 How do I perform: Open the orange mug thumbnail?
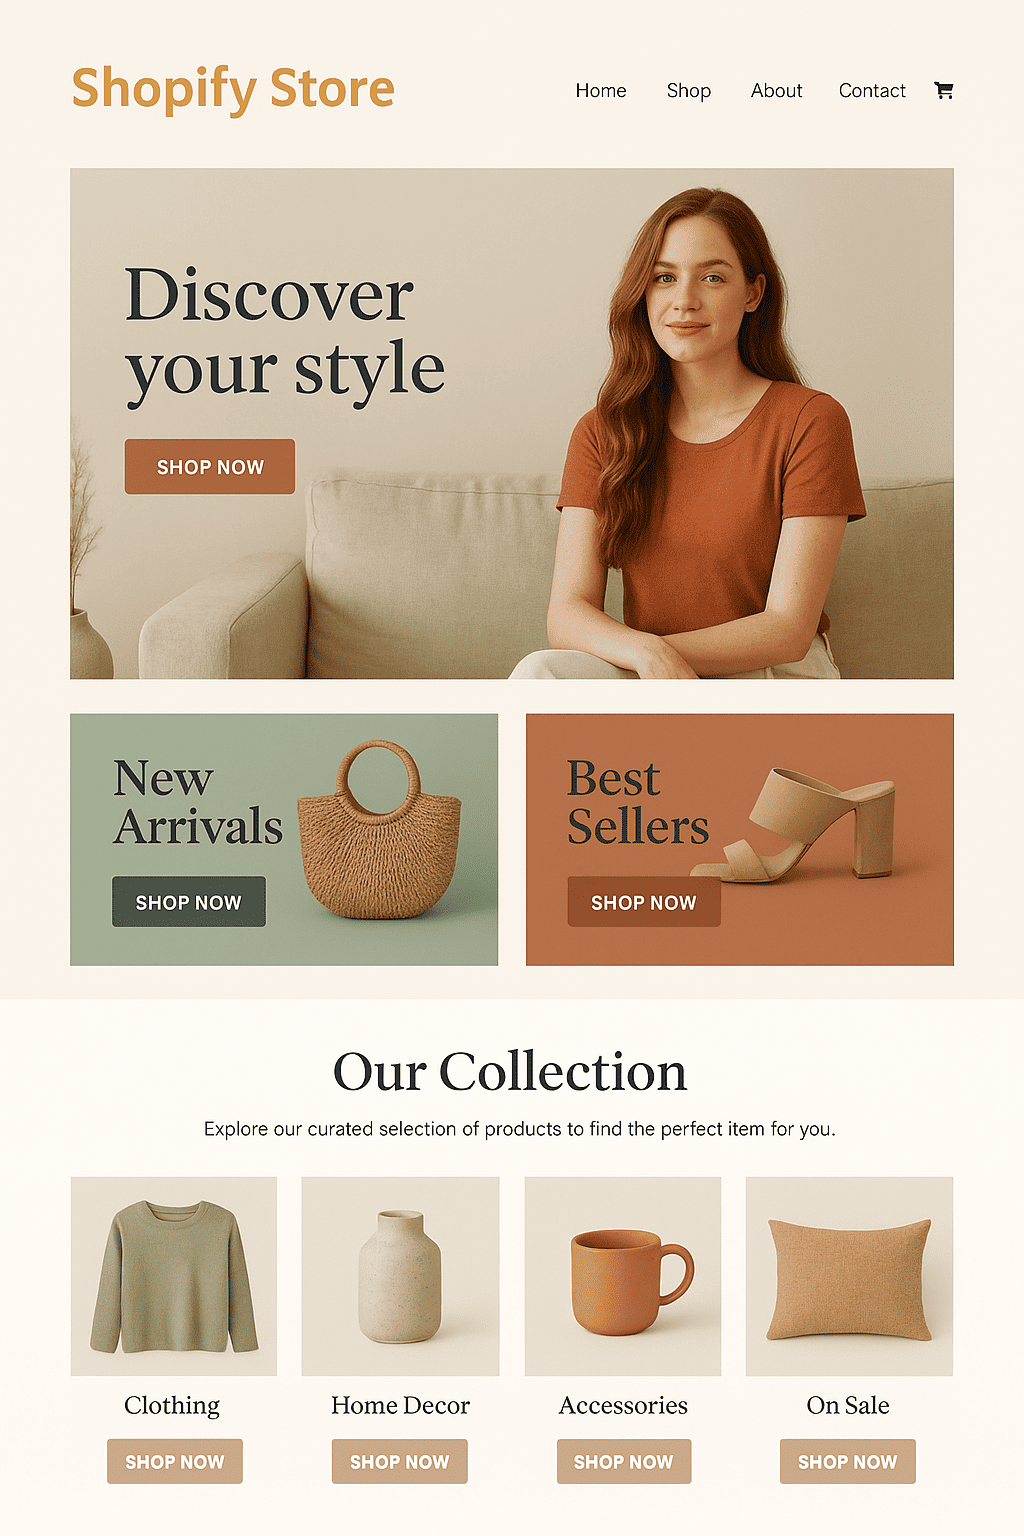pos(623,1276)
